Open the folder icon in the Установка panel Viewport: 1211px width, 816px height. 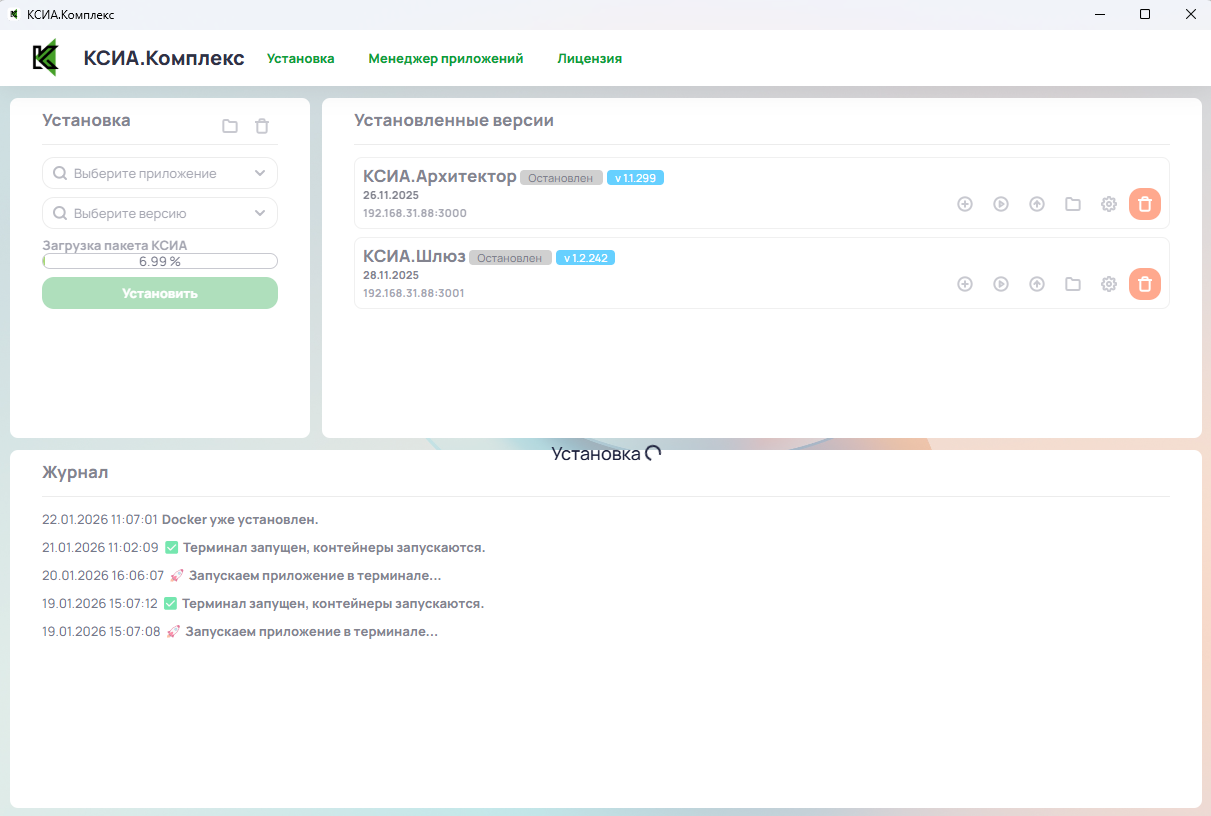coord(230,125)
